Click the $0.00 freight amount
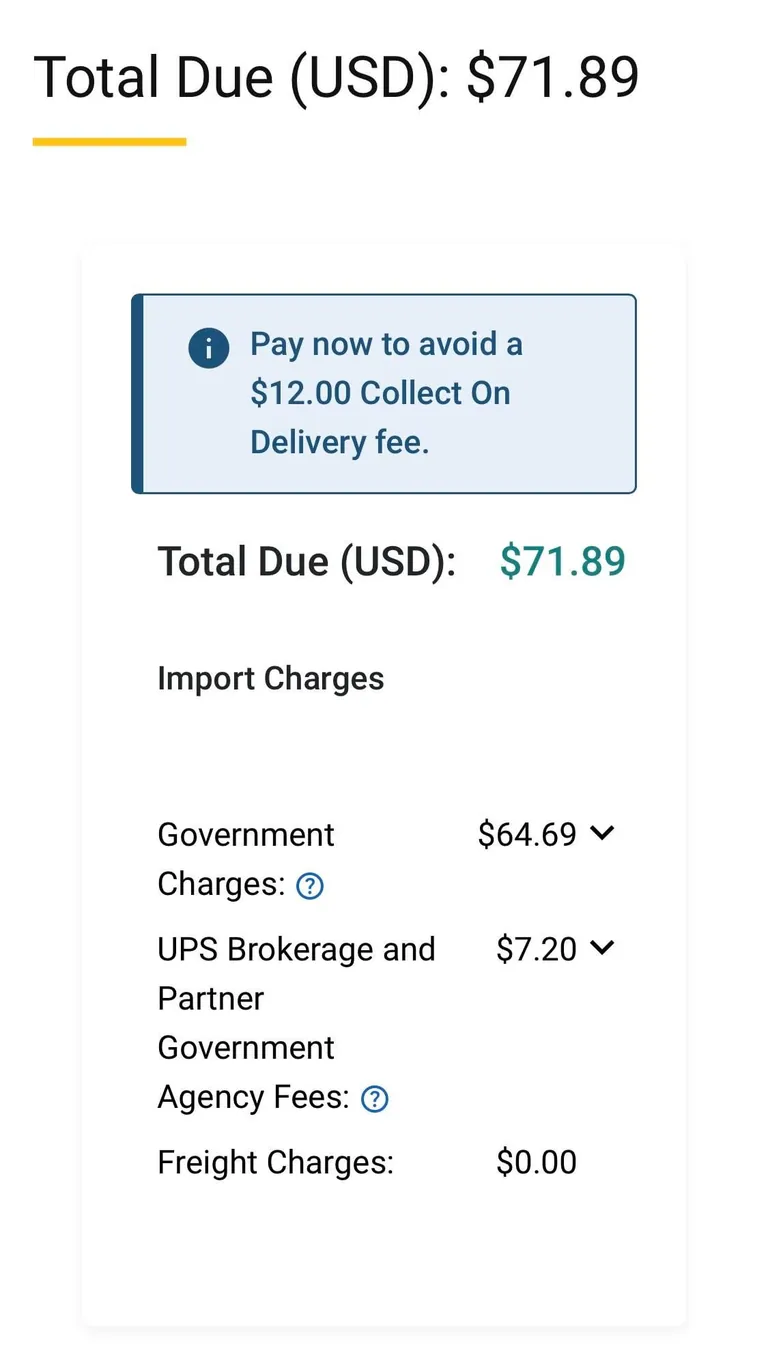Screen dimensions: 768x1368 pos(536,1162)
